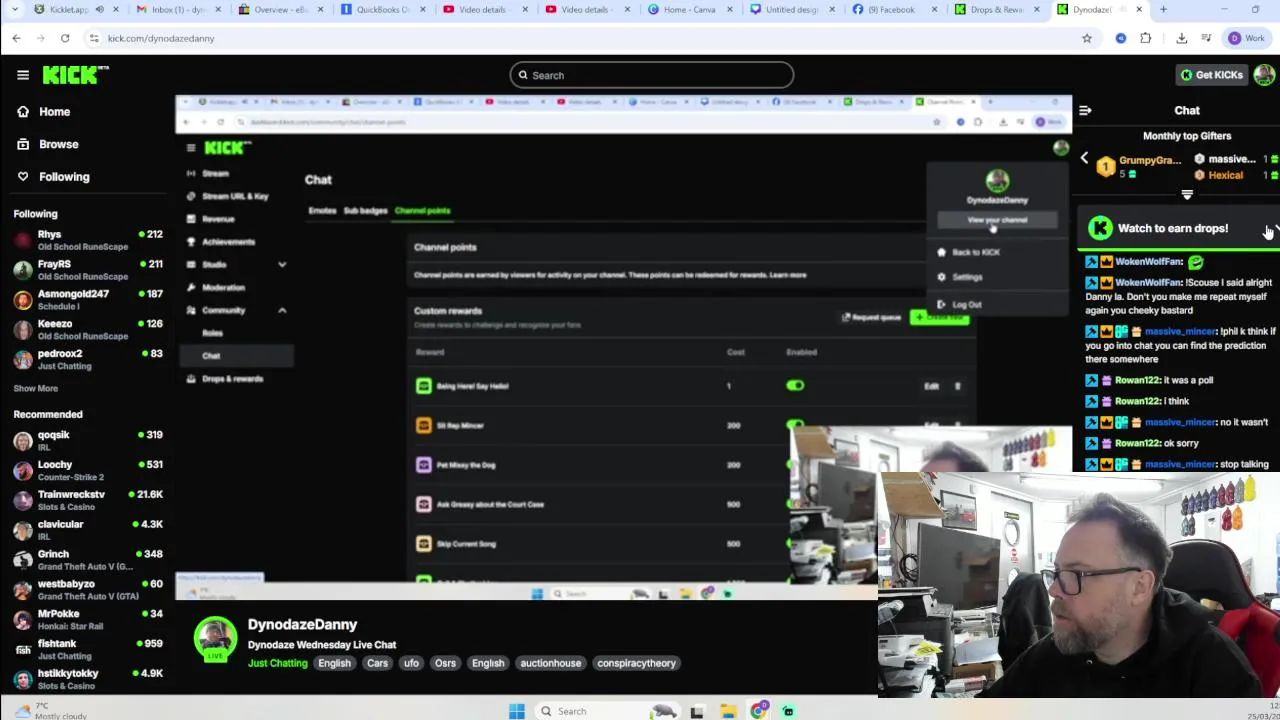Click Trainwreckstv channel avatar
This screenshot has height=720, width=1280.
(23, 501)
